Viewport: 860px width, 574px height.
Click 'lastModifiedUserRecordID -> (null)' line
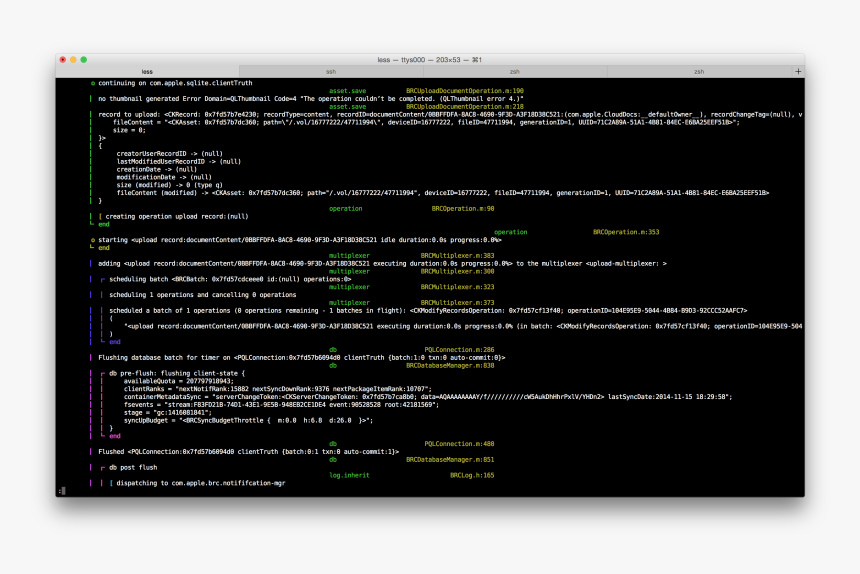(x=179, y=162)
